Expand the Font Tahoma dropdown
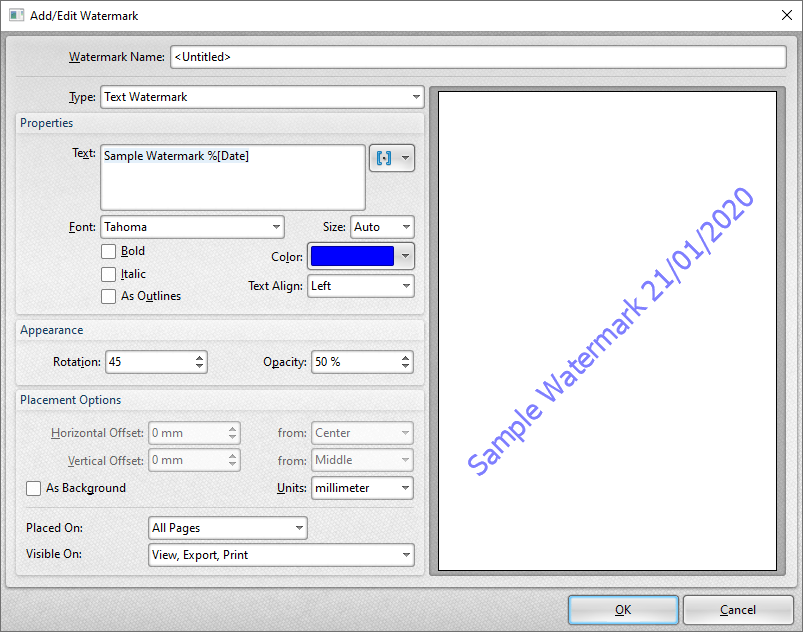Screen dimensions: 803x632 [192, 227]
